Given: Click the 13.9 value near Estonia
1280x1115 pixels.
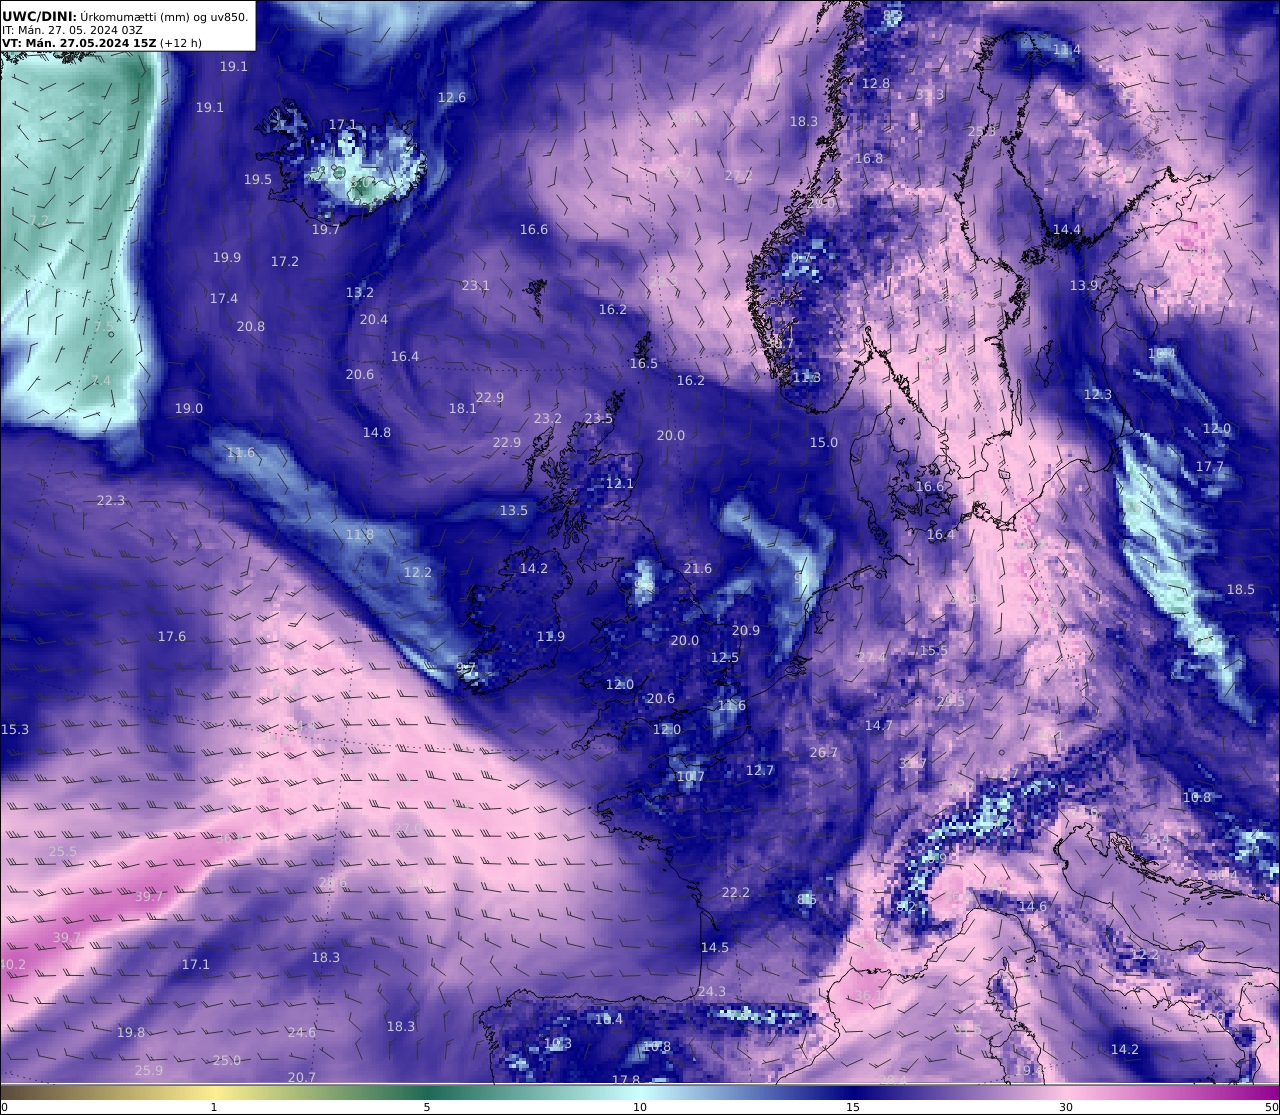Looking at the screenshot, I should (1084, 285).
